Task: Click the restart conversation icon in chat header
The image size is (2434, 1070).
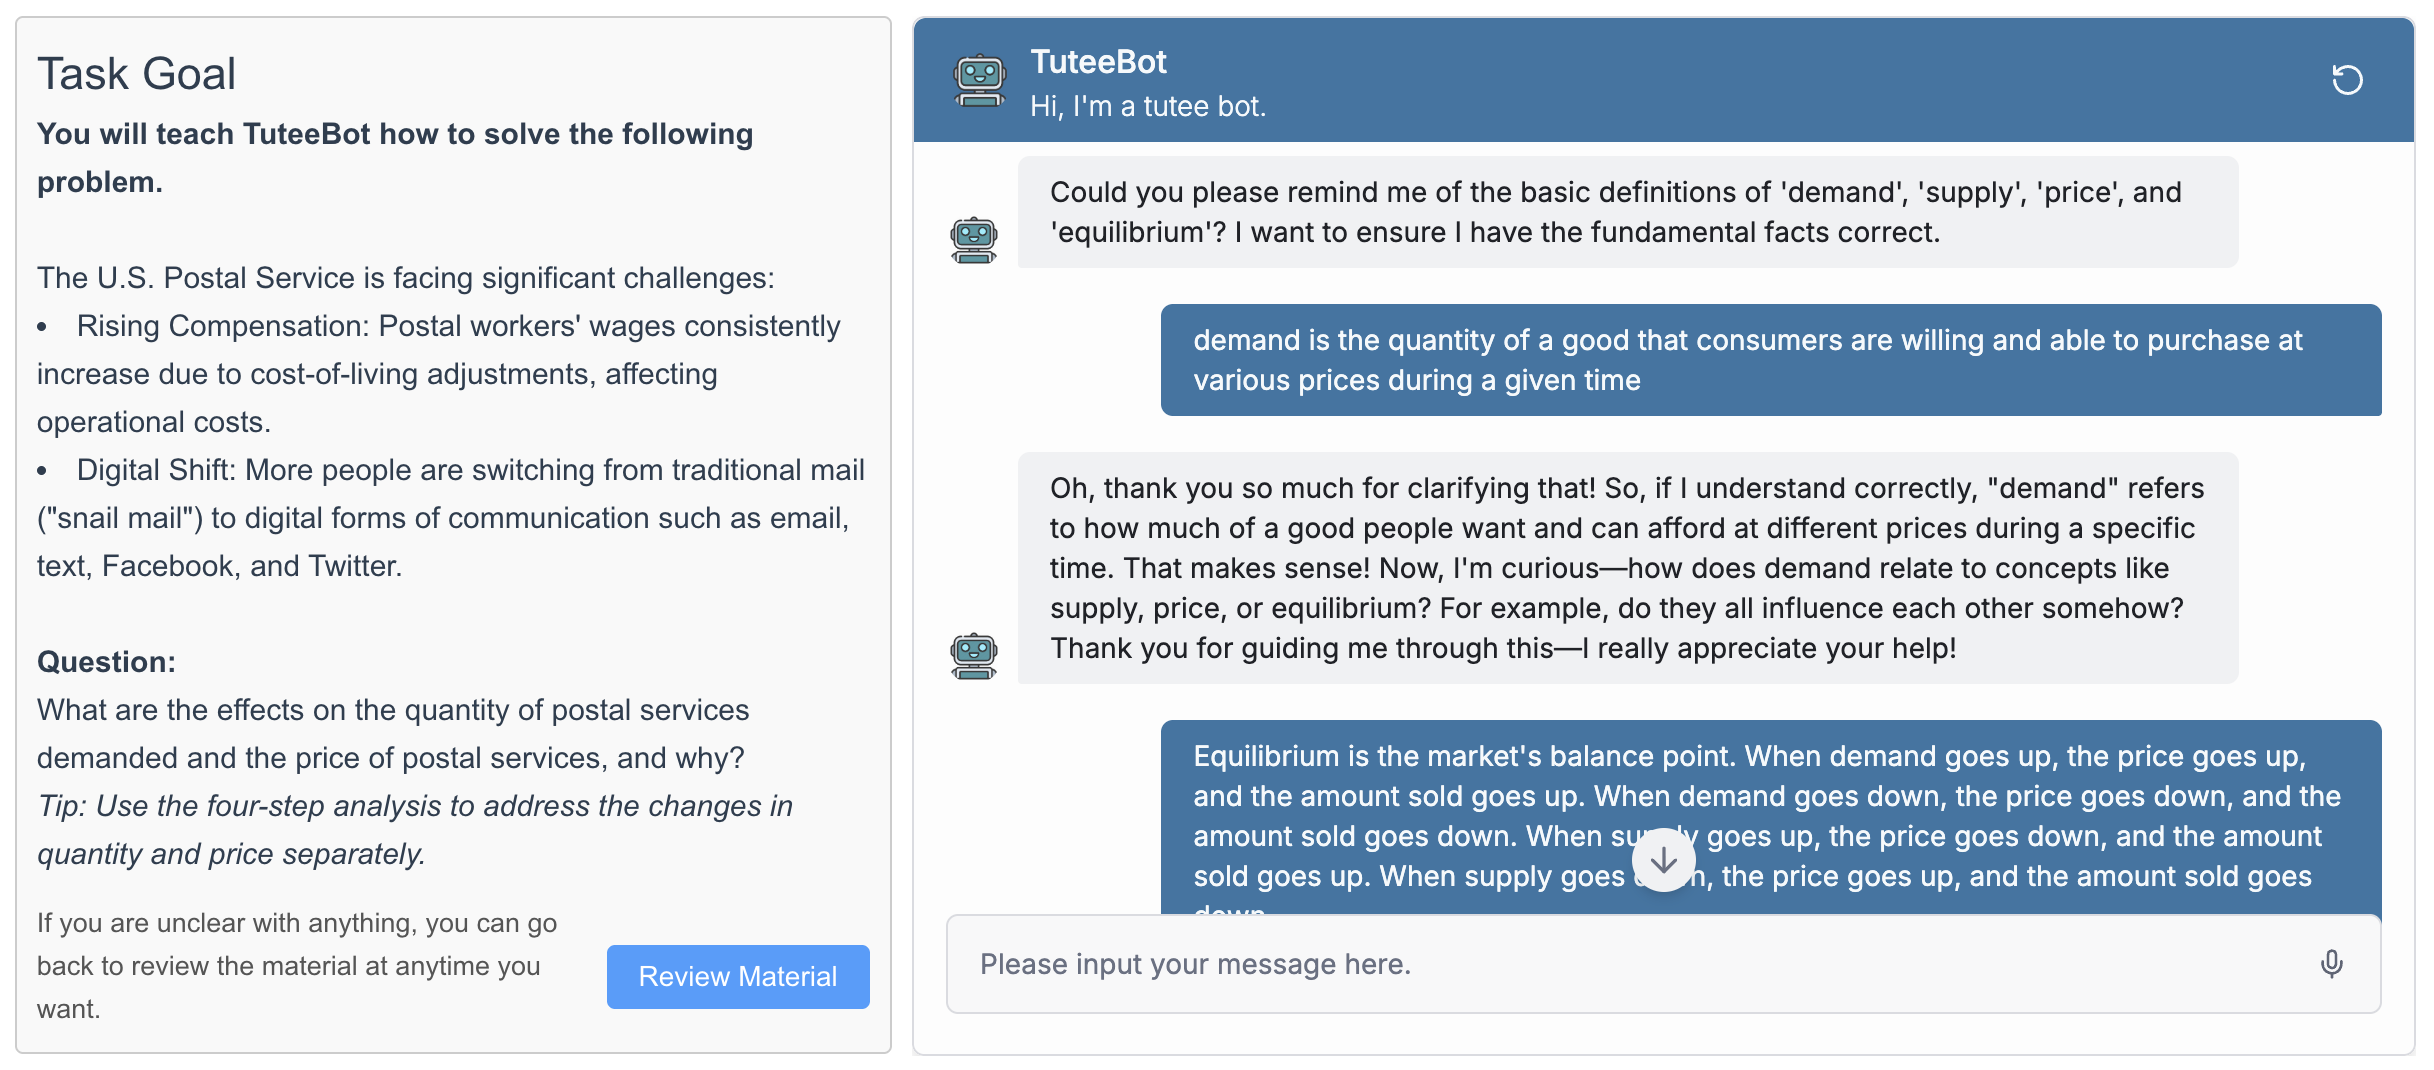Action: (2346, 80)
